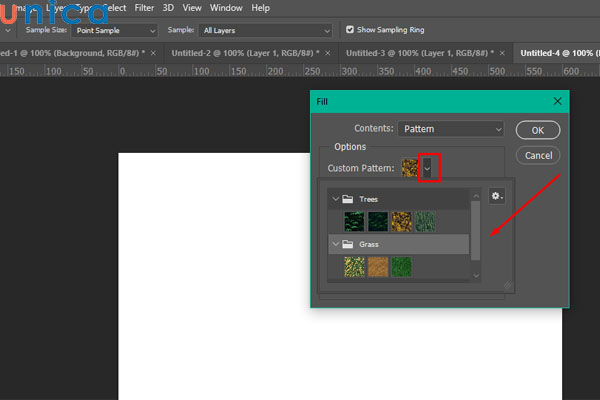Open the pattern picker gear settings menu
The height and width of the screenshot is (400, 600).
pyautogui.click(x=497, y=196)
